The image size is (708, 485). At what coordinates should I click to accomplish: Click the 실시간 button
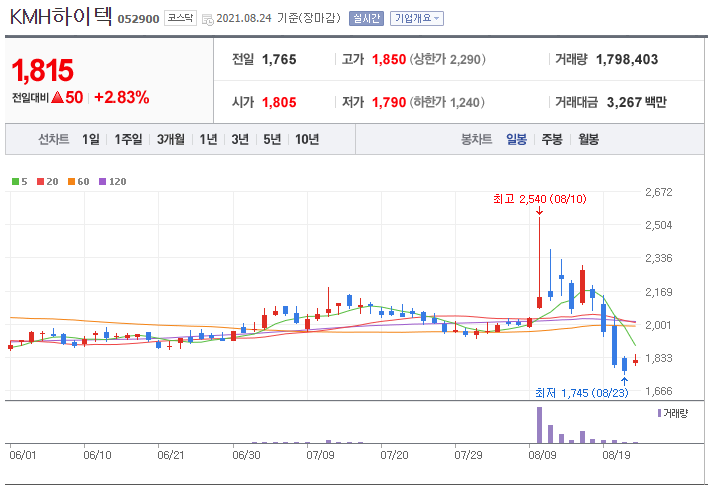point(366,19)
